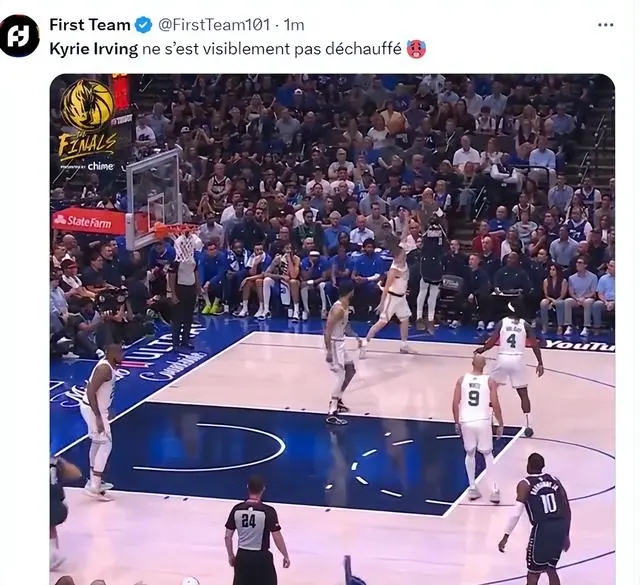Viewport: 640px width, 585px height.
Task: Click the bold Kyrie Irving text
Action: pyautogui.click(x=93, y=49)
